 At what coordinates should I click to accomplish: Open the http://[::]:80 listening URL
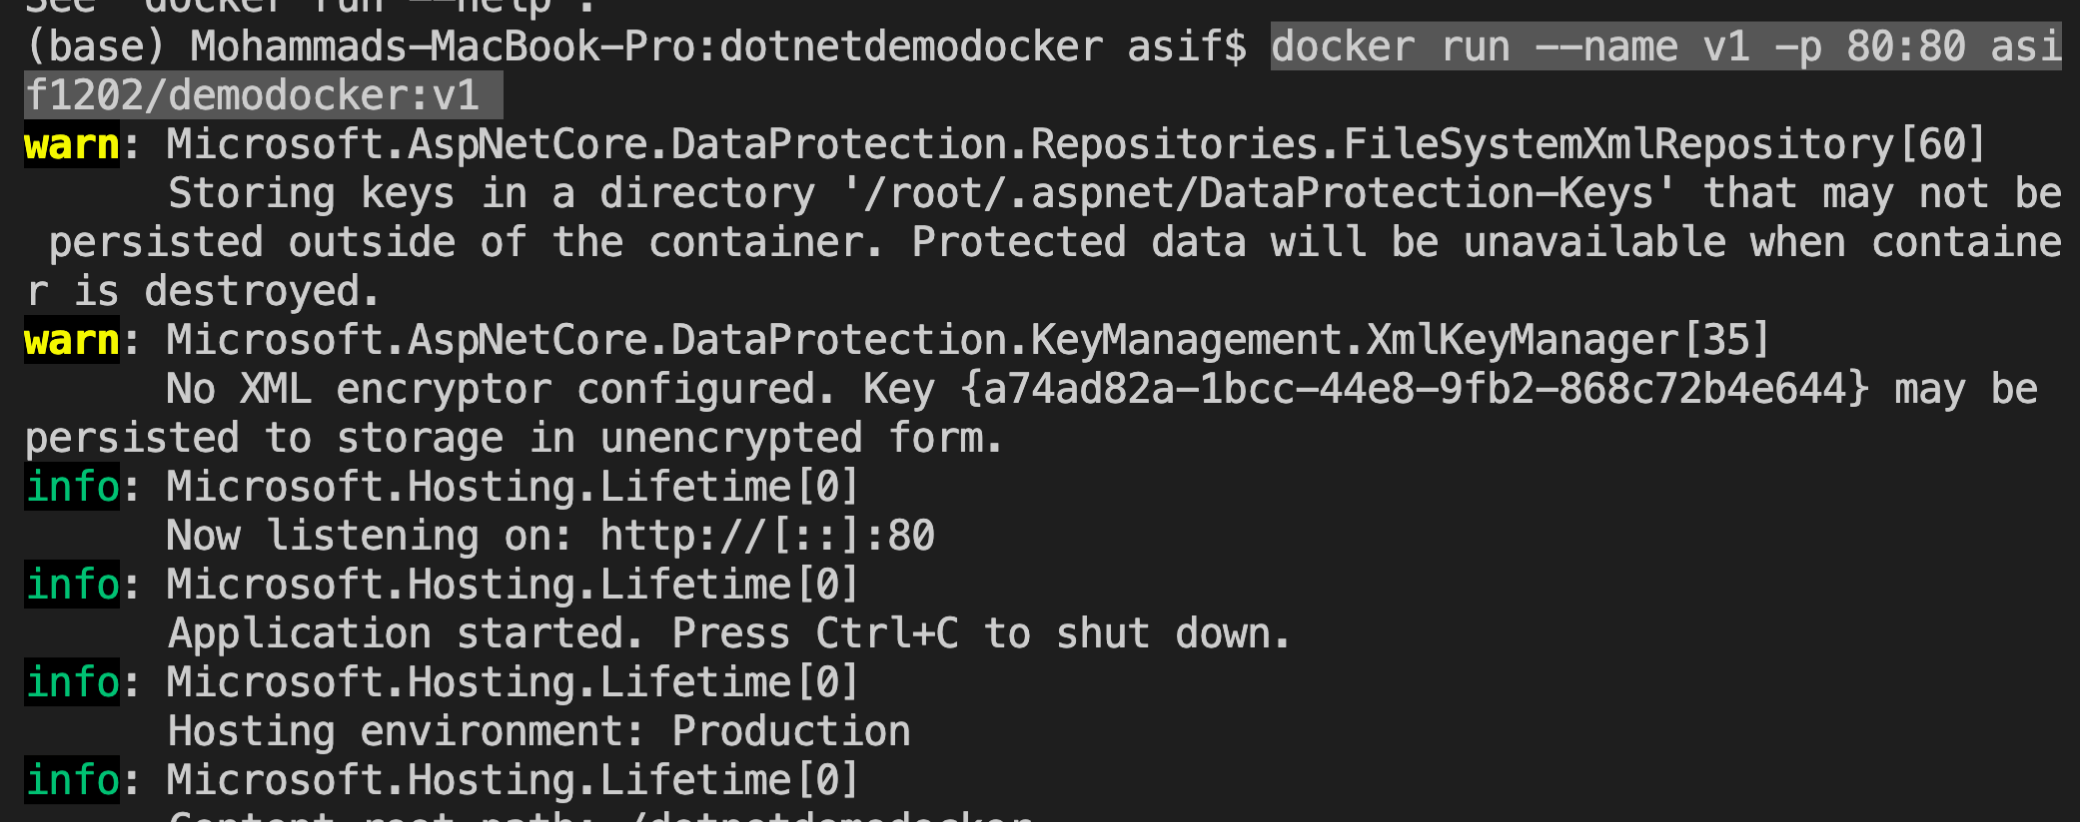click(x=767, y=536)
